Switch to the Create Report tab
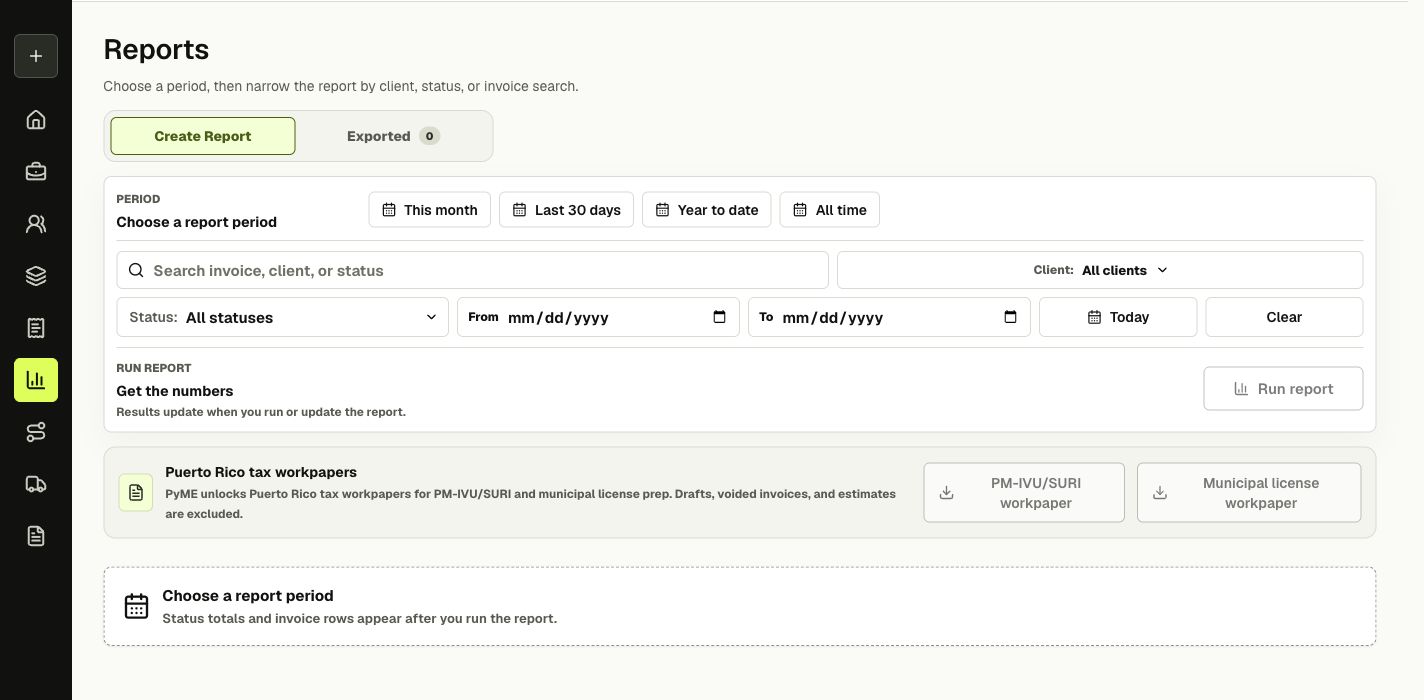This screenshot has width=1424, height=700. click(x=203, y=136)
